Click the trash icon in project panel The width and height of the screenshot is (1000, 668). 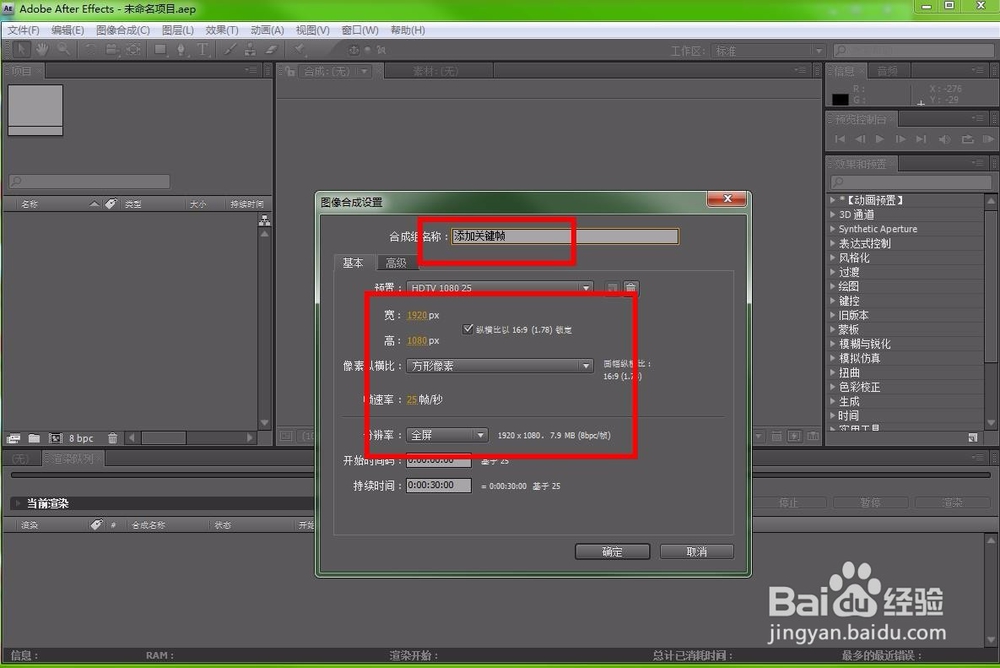tap(113, 438)
